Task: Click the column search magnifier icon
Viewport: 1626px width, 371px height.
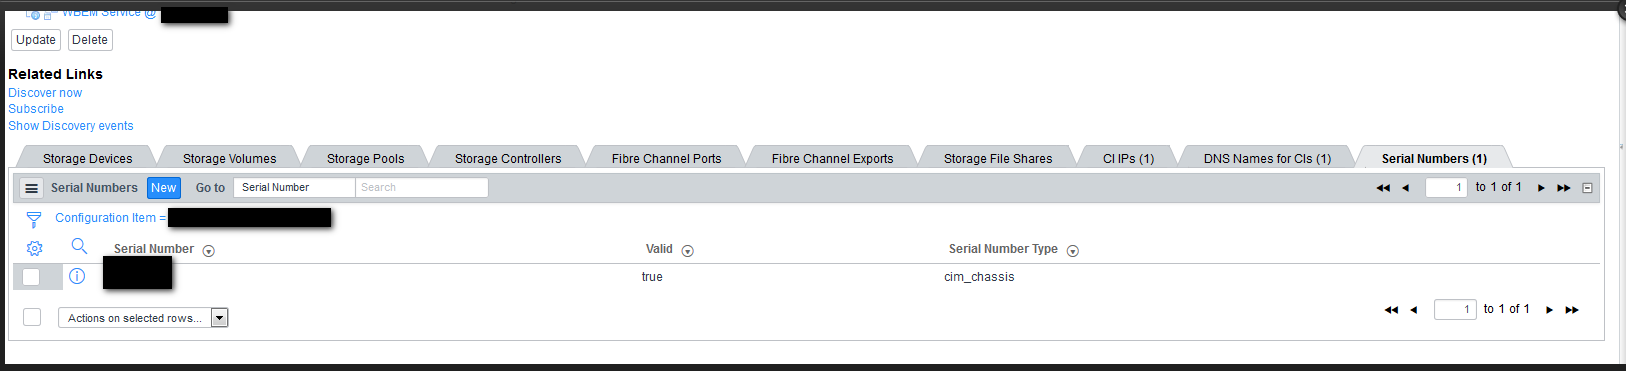Action: pos(79,246)
